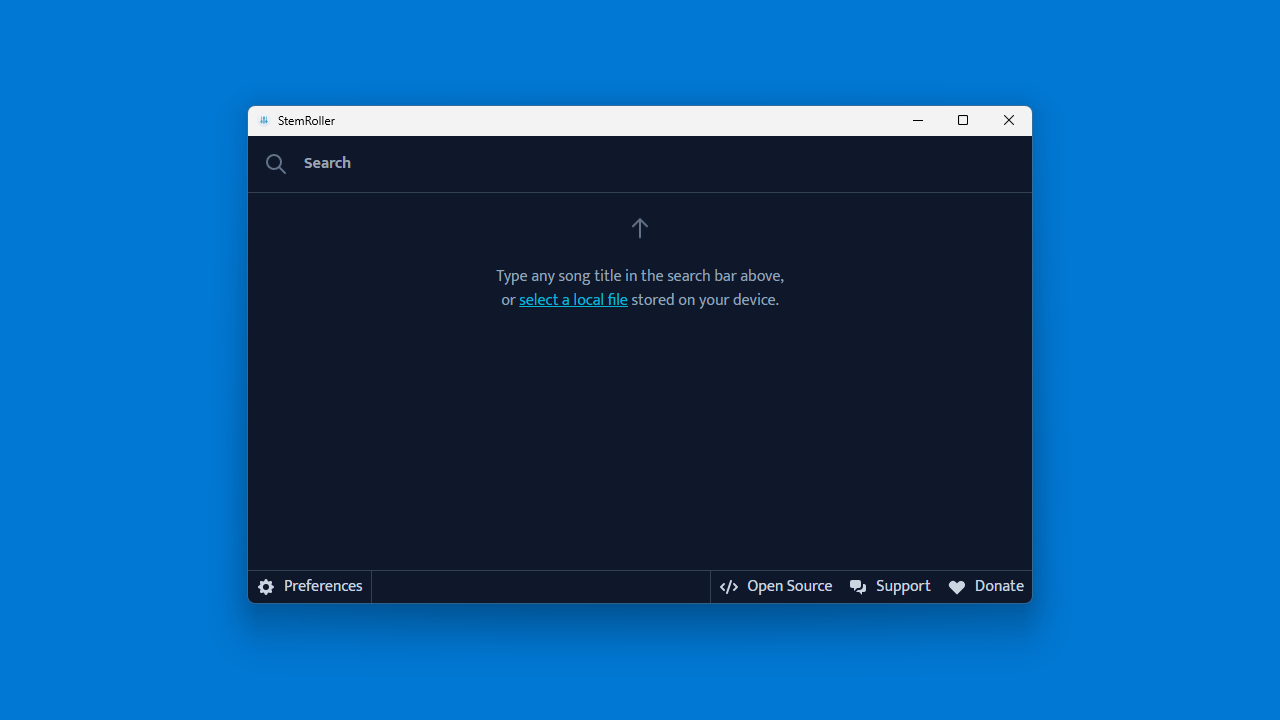Click the text 'Type any song title in the search bar above,'

[x=640, y=276]
